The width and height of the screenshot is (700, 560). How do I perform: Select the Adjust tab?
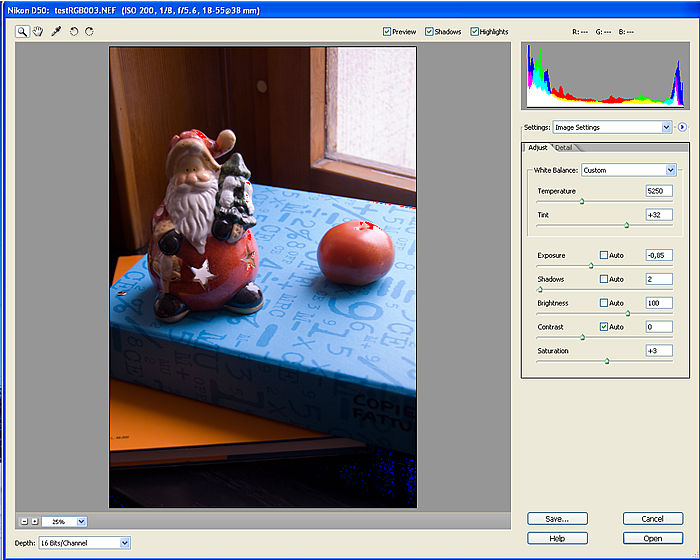(x=538, y=148)
